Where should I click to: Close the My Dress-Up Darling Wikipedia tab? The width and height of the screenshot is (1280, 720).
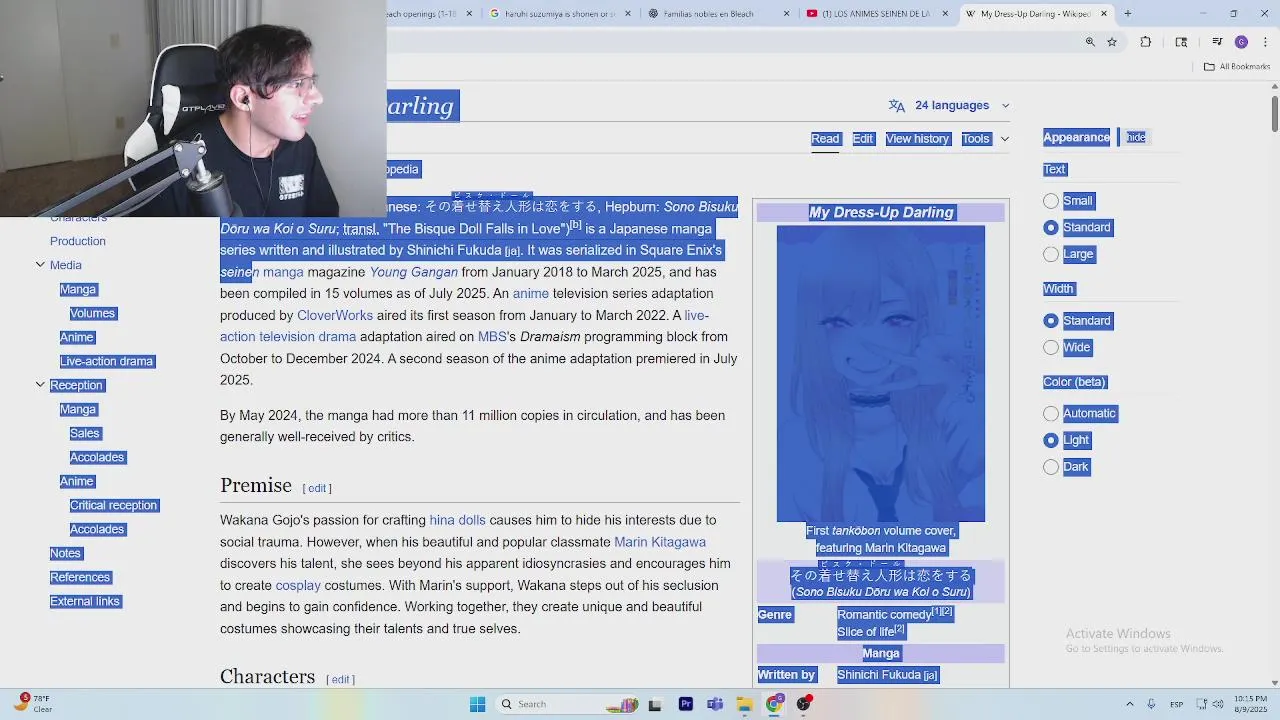1104,14
